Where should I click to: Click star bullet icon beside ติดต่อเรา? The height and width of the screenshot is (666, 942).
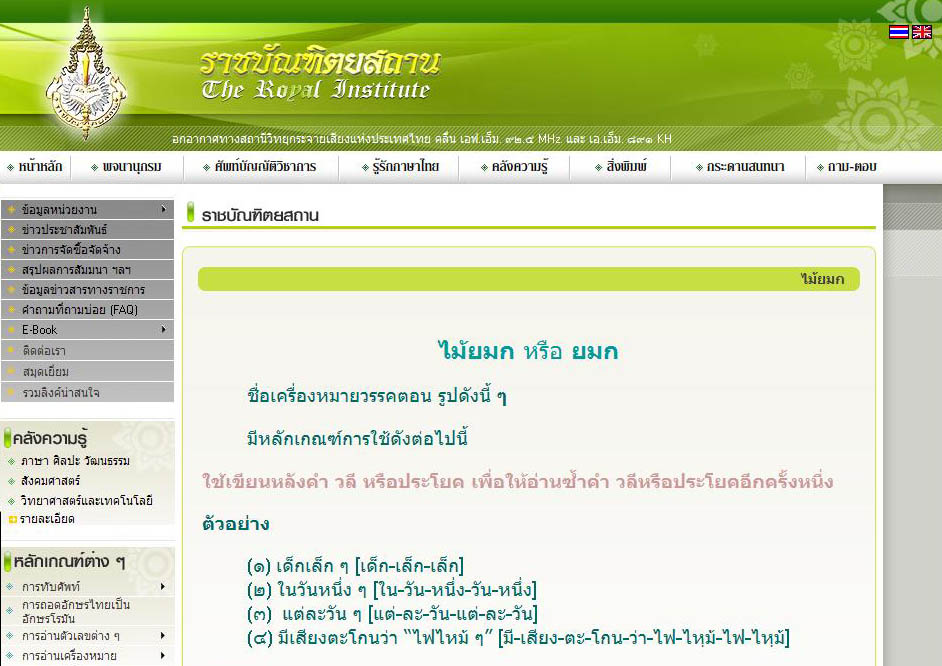point(11,350)
